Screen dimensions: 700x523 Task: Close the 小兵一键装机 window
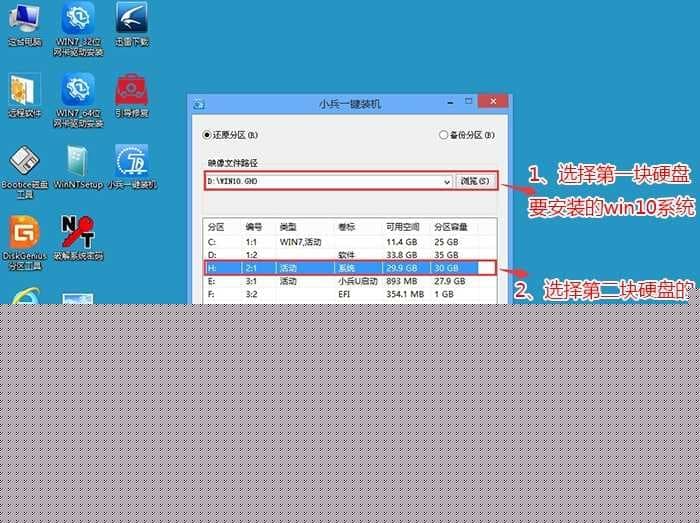point(493,101)
